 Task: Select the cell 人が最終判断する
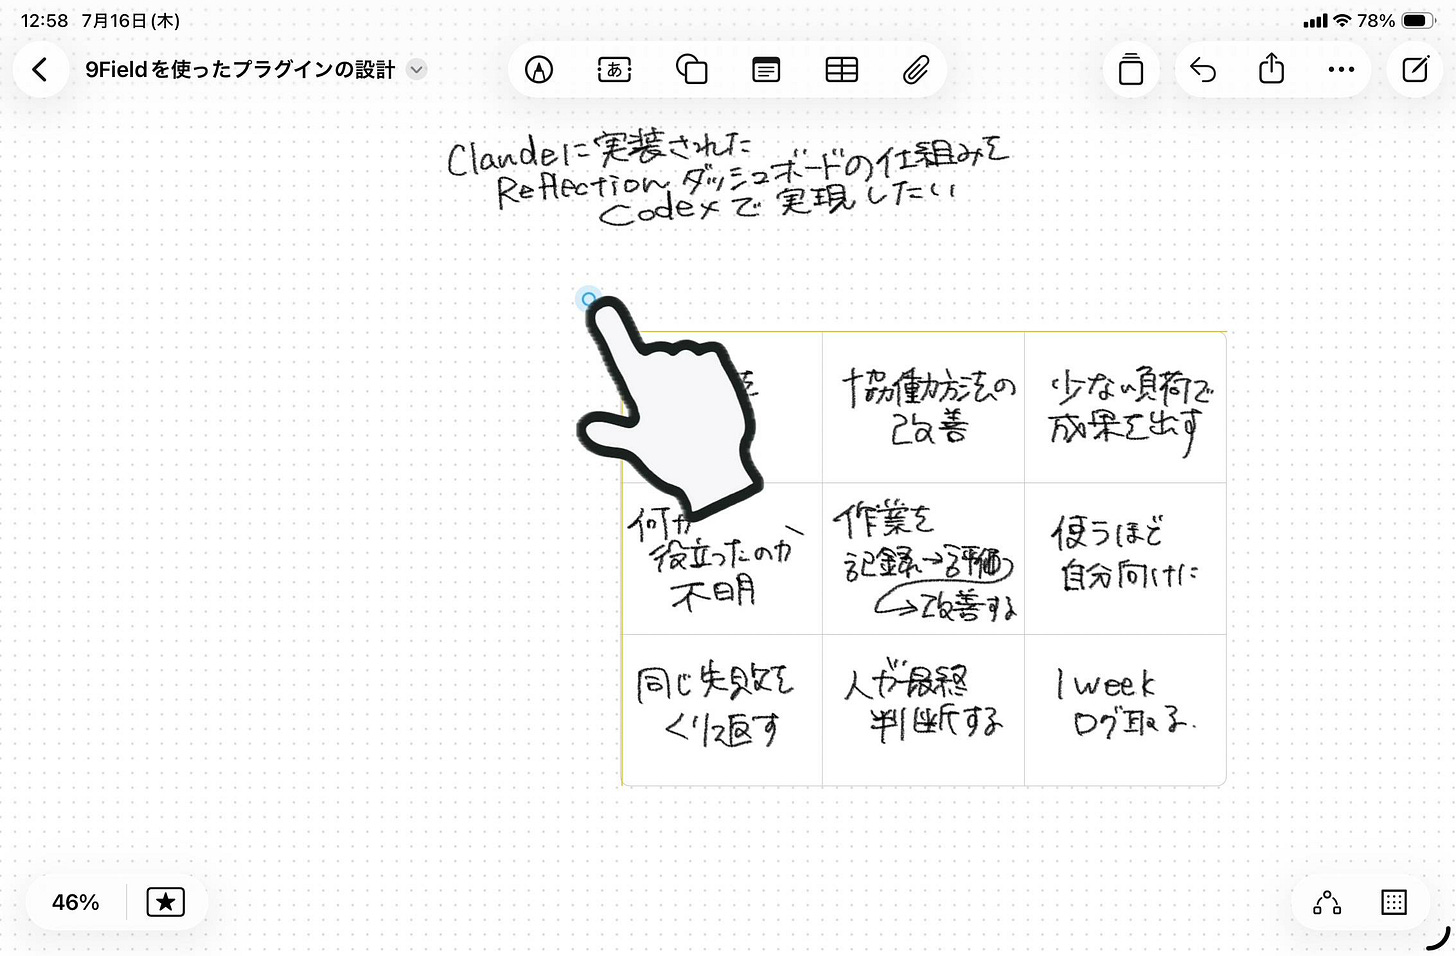924,710
